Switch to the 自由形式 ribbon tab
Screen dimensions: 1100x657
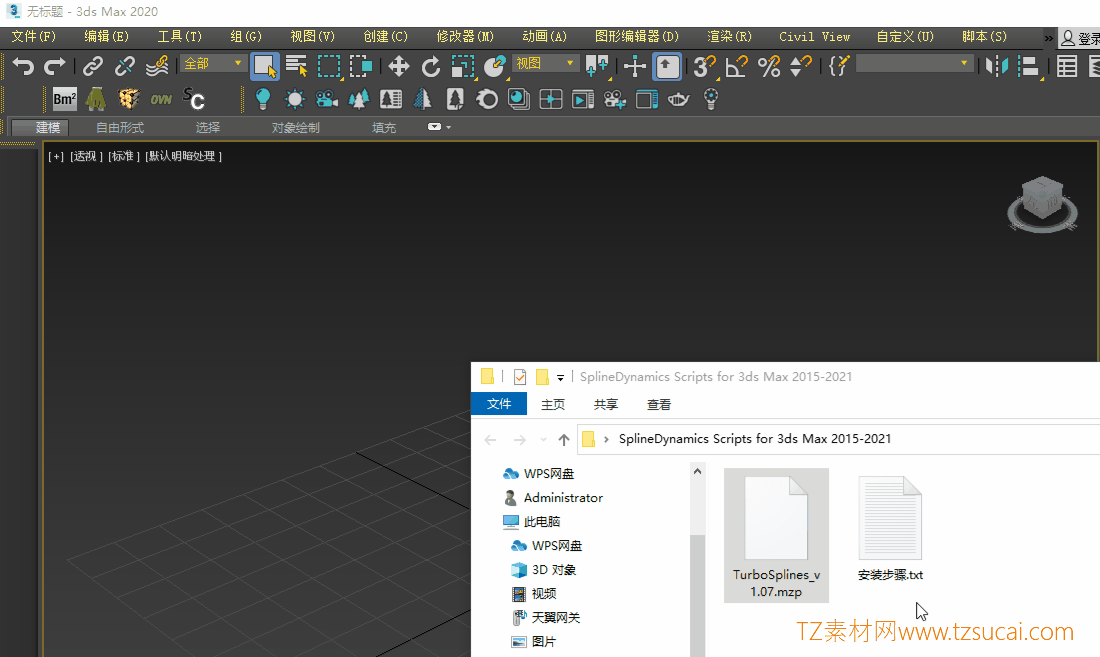pos(120,128)
